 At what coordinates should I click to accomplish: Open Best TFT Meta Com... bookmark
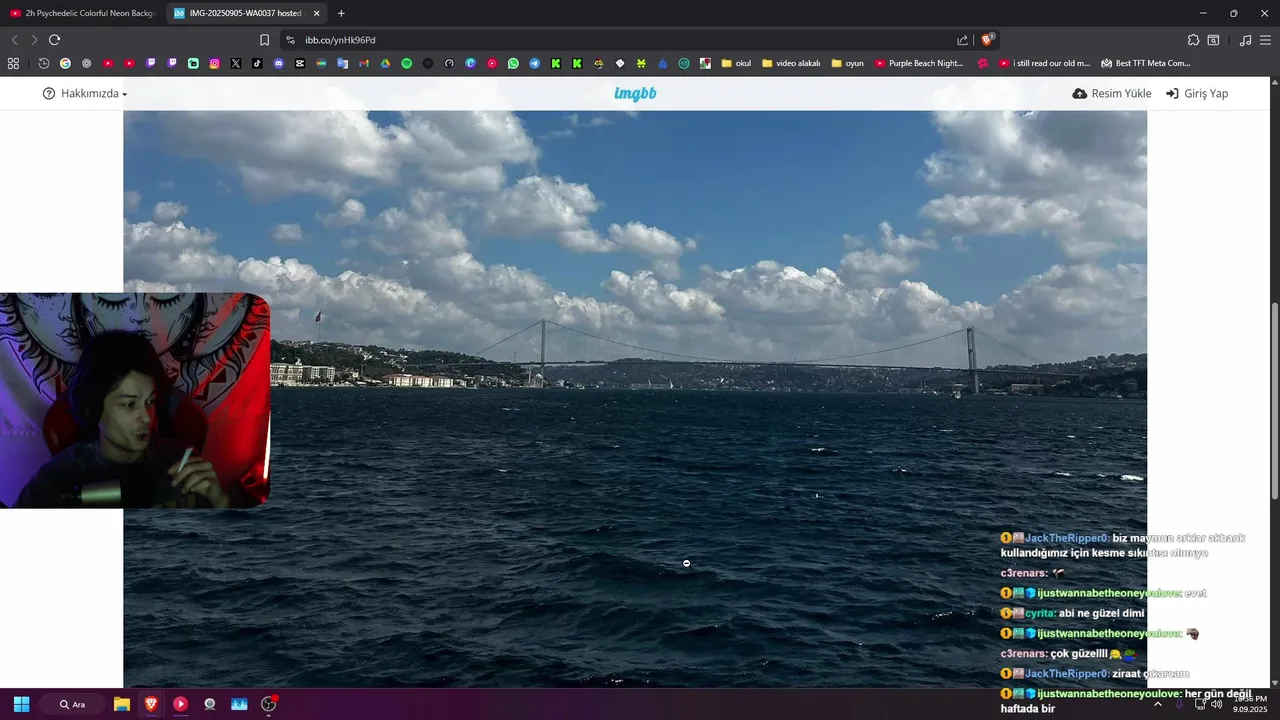[1145, 63]
